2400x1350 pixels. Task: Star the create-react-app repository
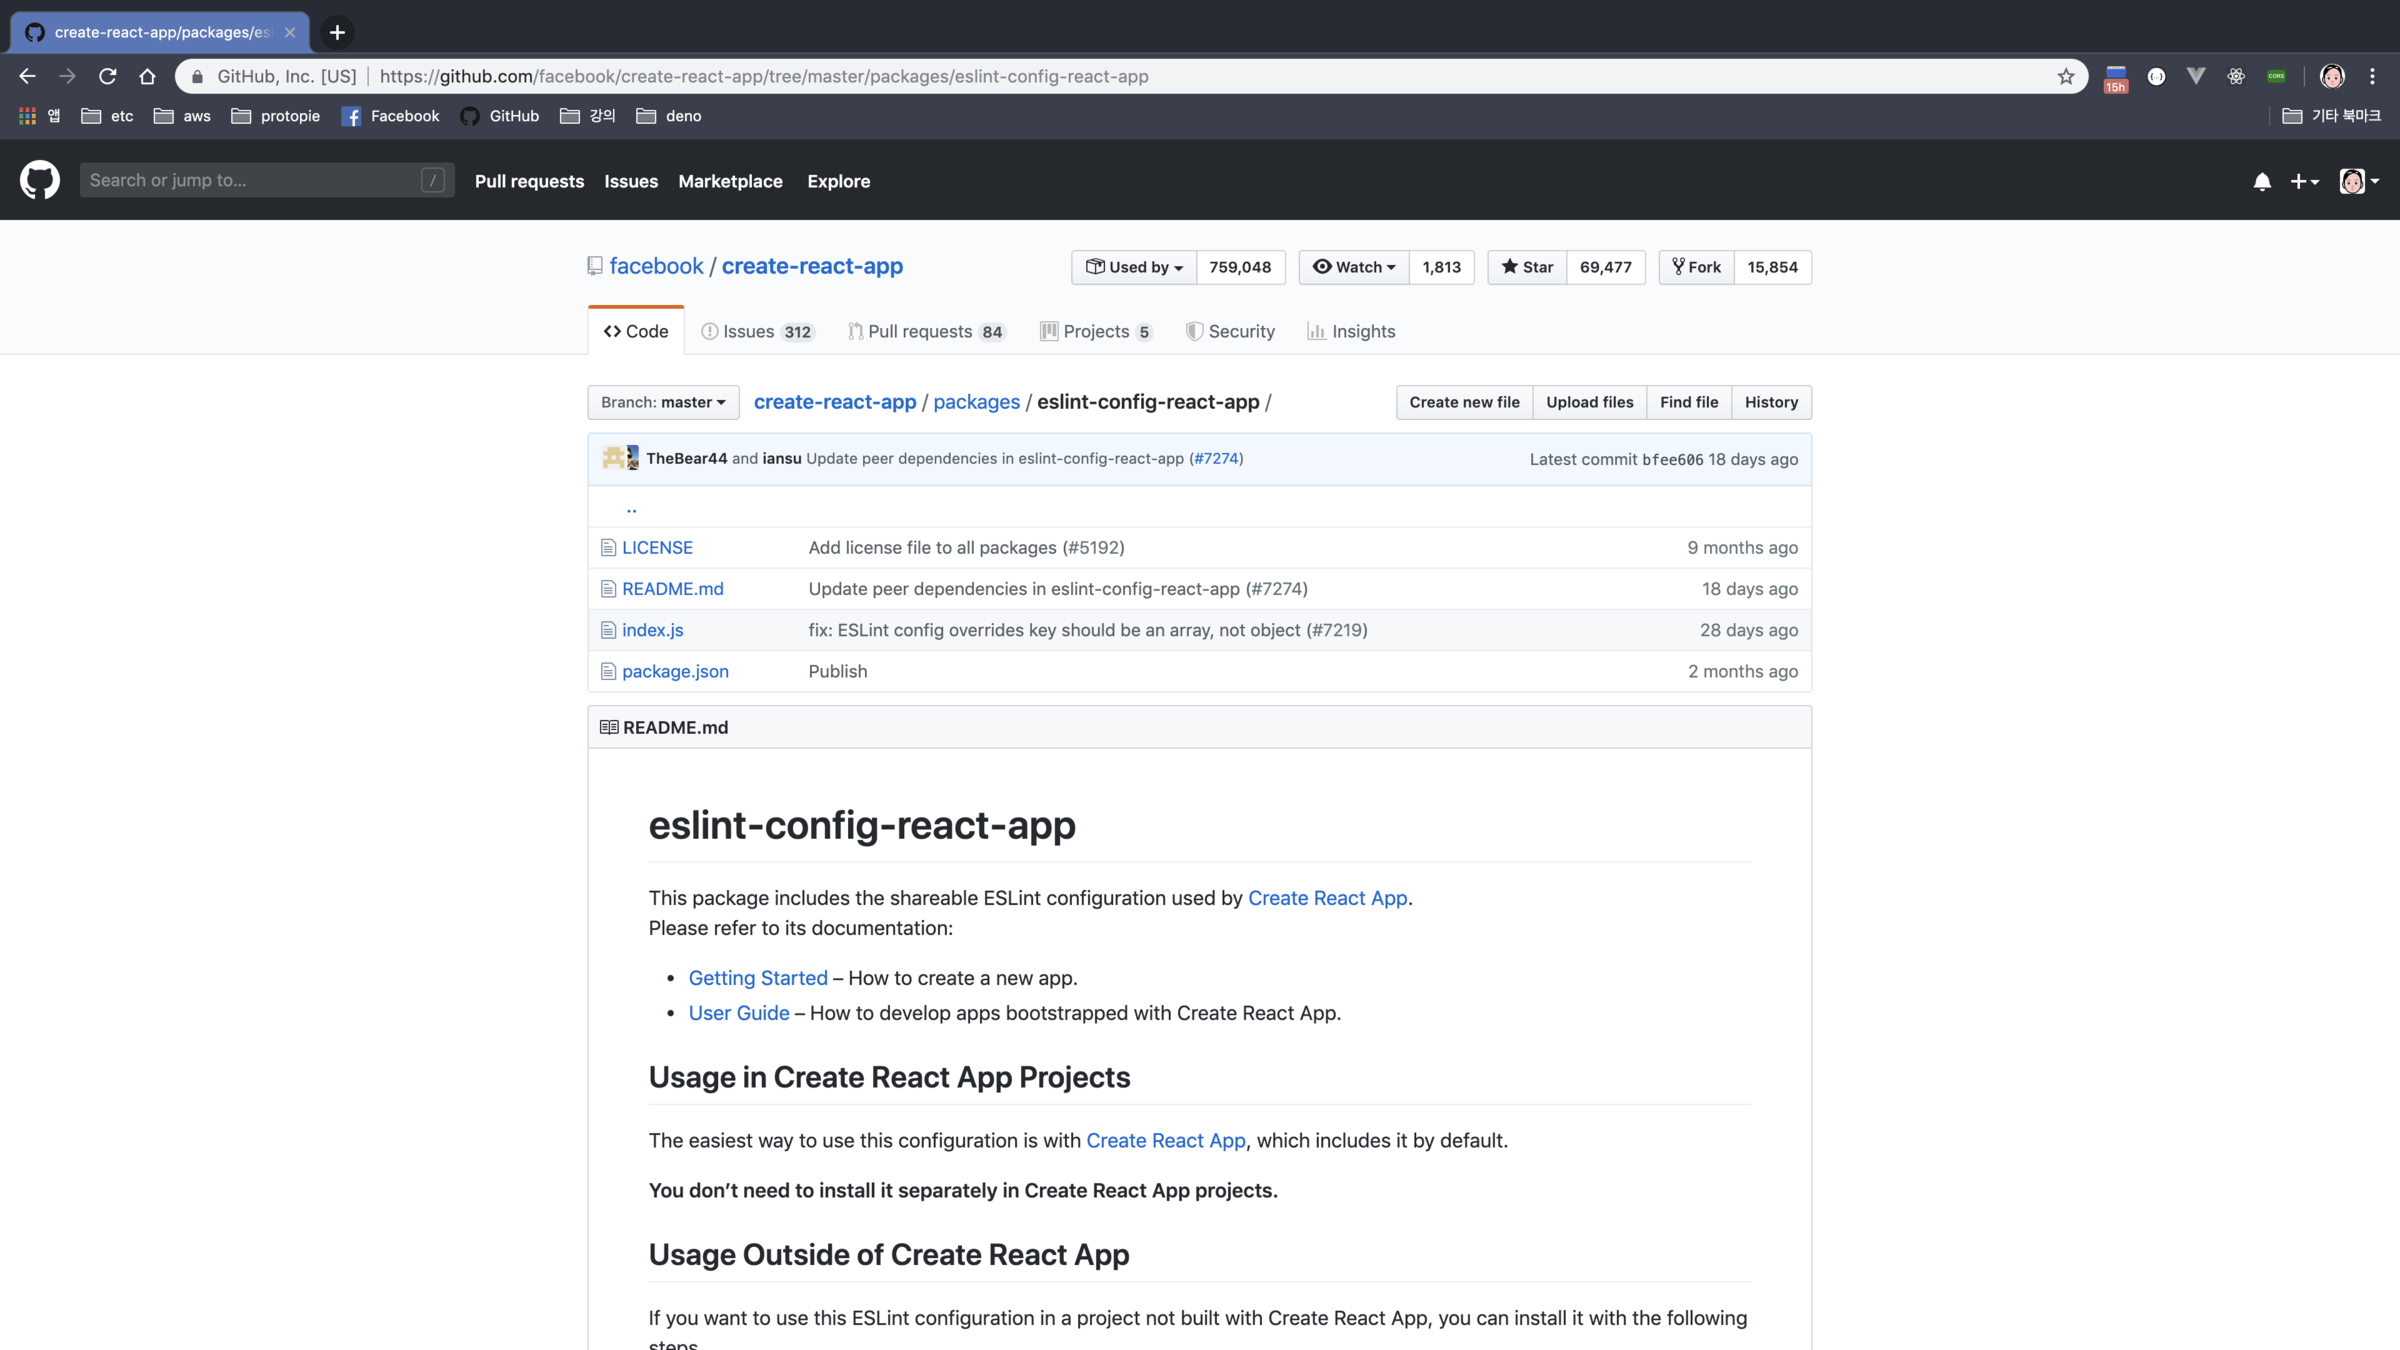(x=1527, y=267)
